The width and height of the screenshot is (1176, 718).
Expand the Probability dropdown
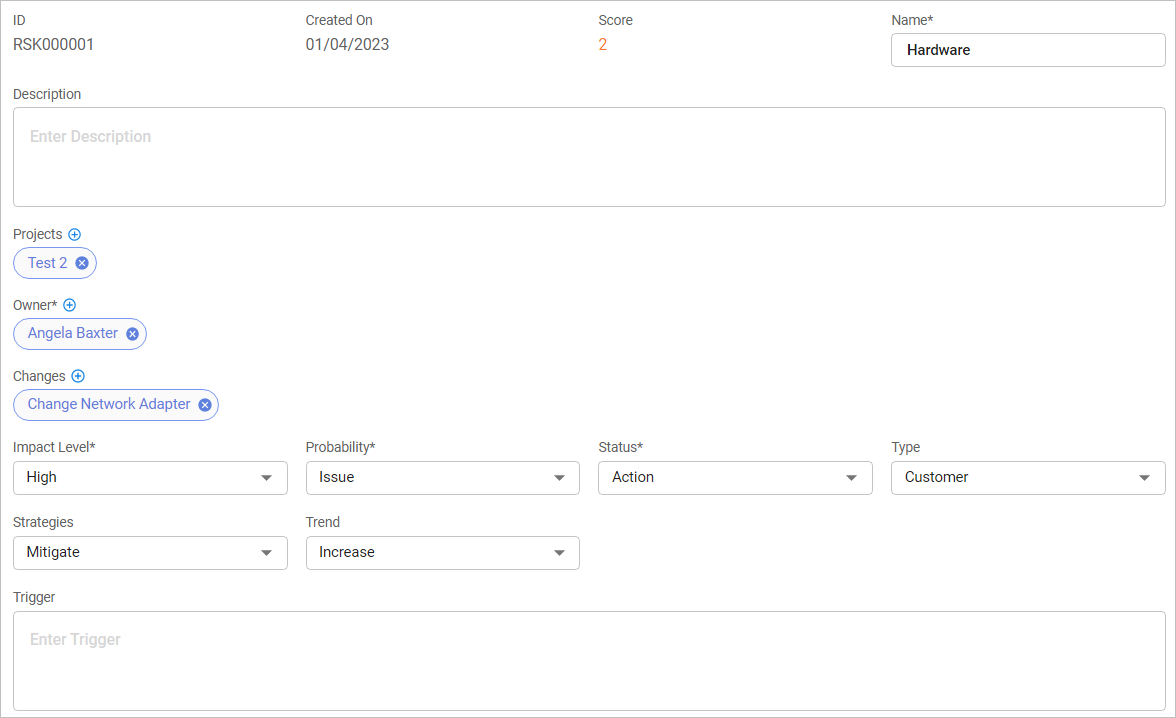coord(442,478)
